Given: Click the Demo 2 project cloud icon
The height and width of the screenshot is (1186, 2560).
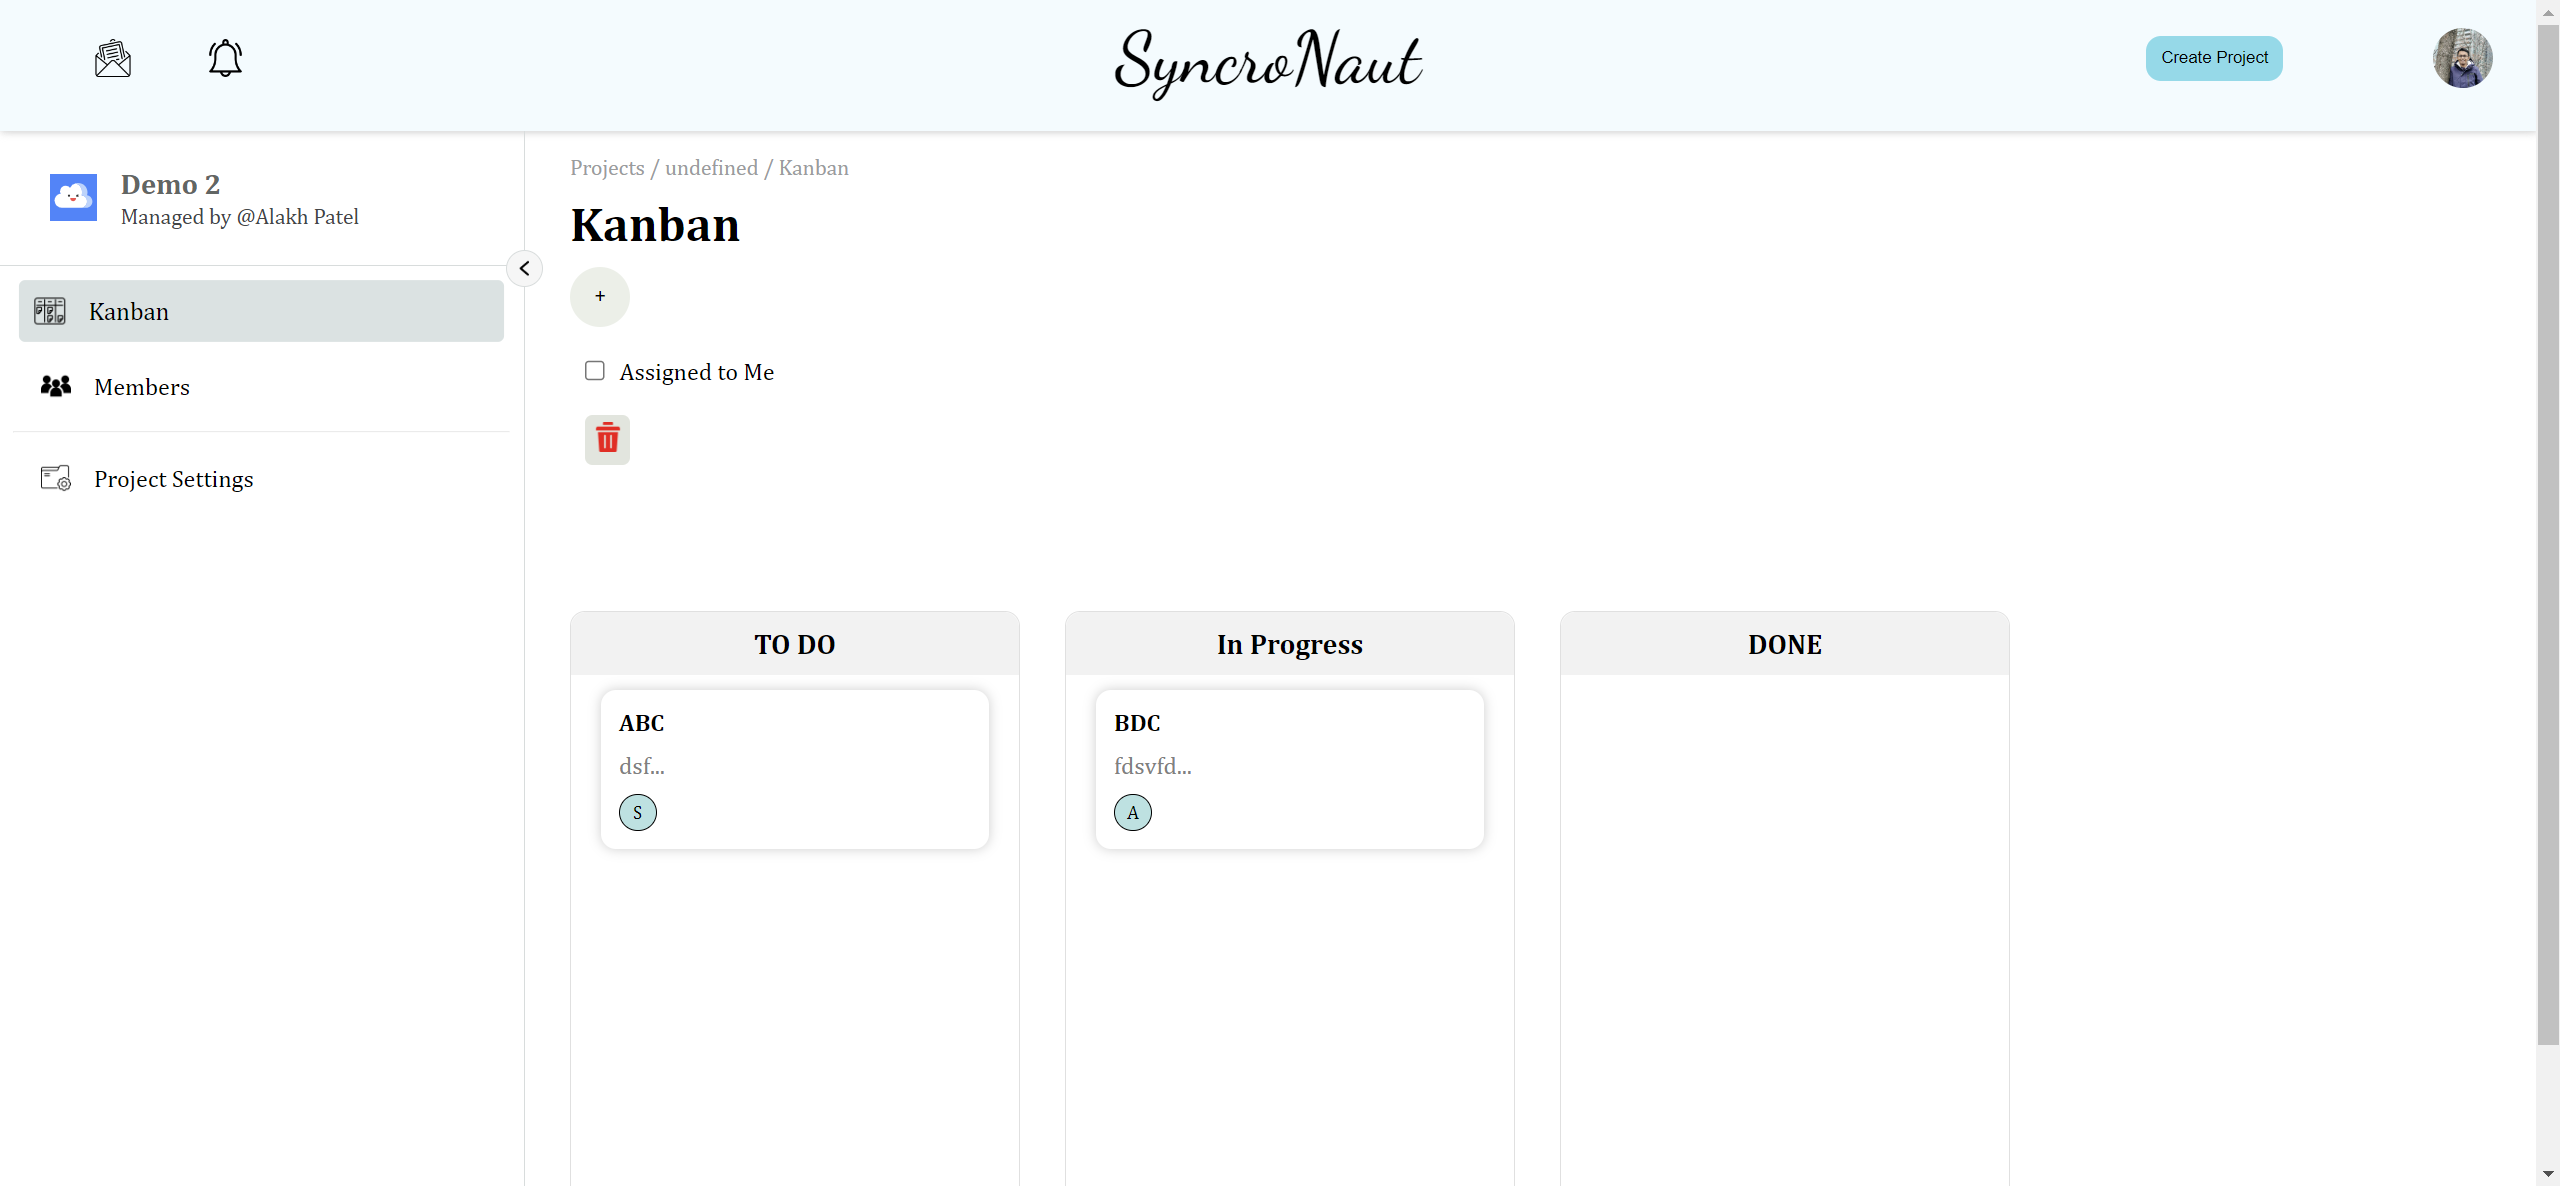Looking at the screenshot, I should 73,197.
